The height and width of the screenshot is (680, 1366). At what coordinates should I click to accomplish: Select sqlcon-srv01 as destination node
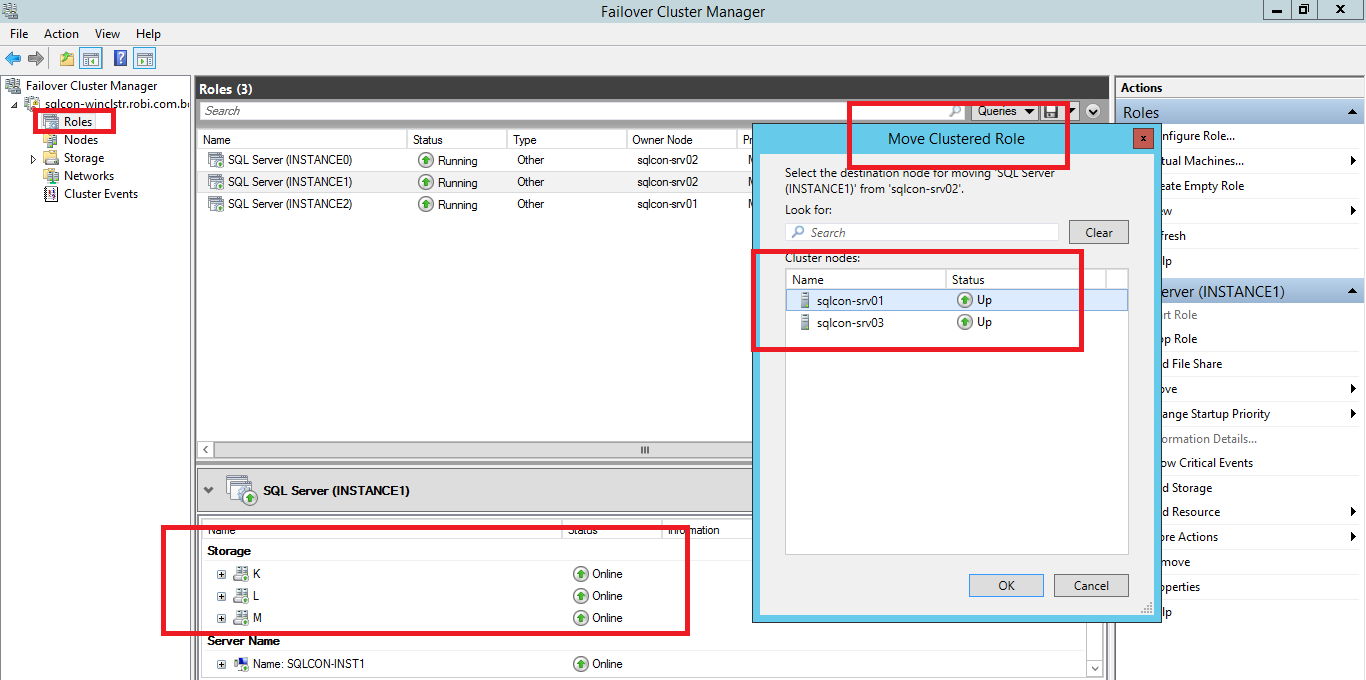(x=957, y=300)
